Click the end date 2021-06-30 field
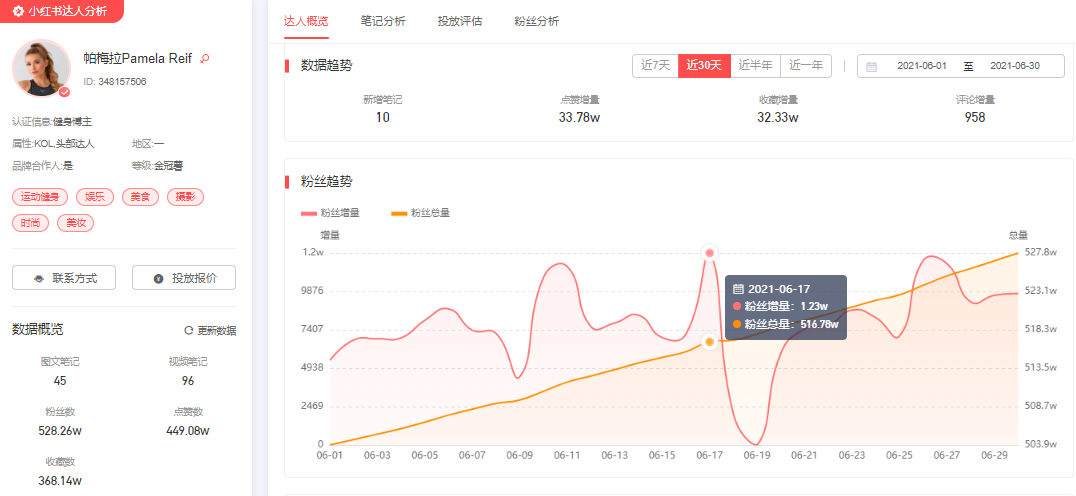This screenshot has height=496, width=1076. (x=1015, y=67)
